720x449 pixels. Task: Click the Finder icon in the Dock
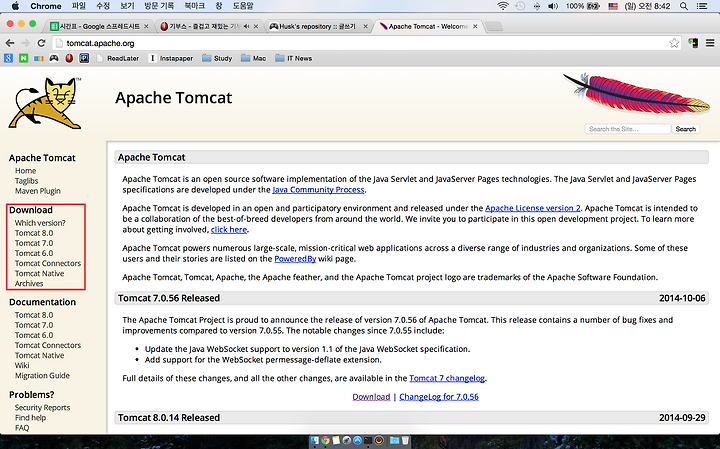315,441
